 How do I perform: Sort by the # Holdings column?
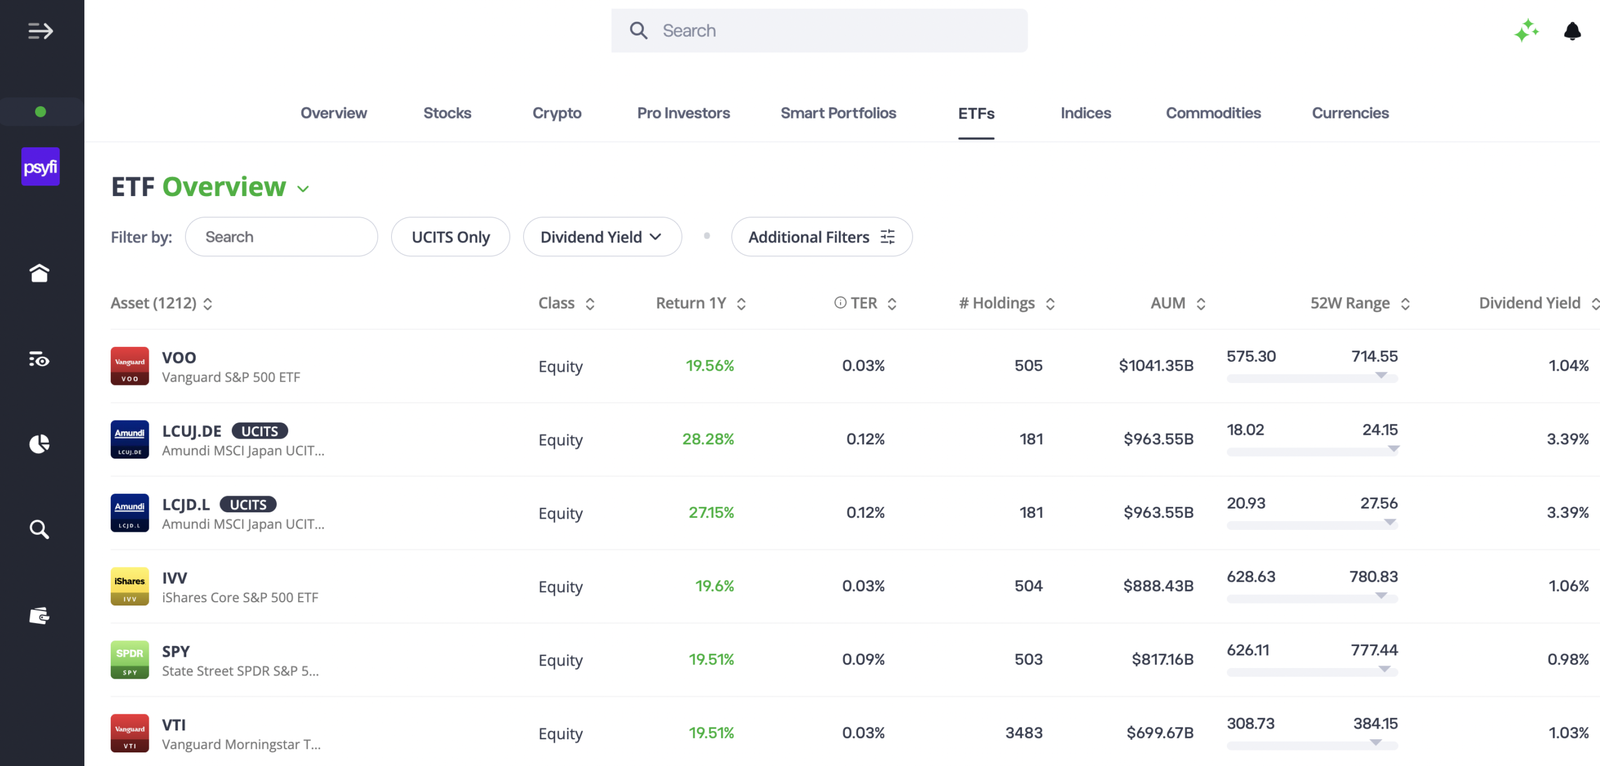click(x=1007, y=303)
